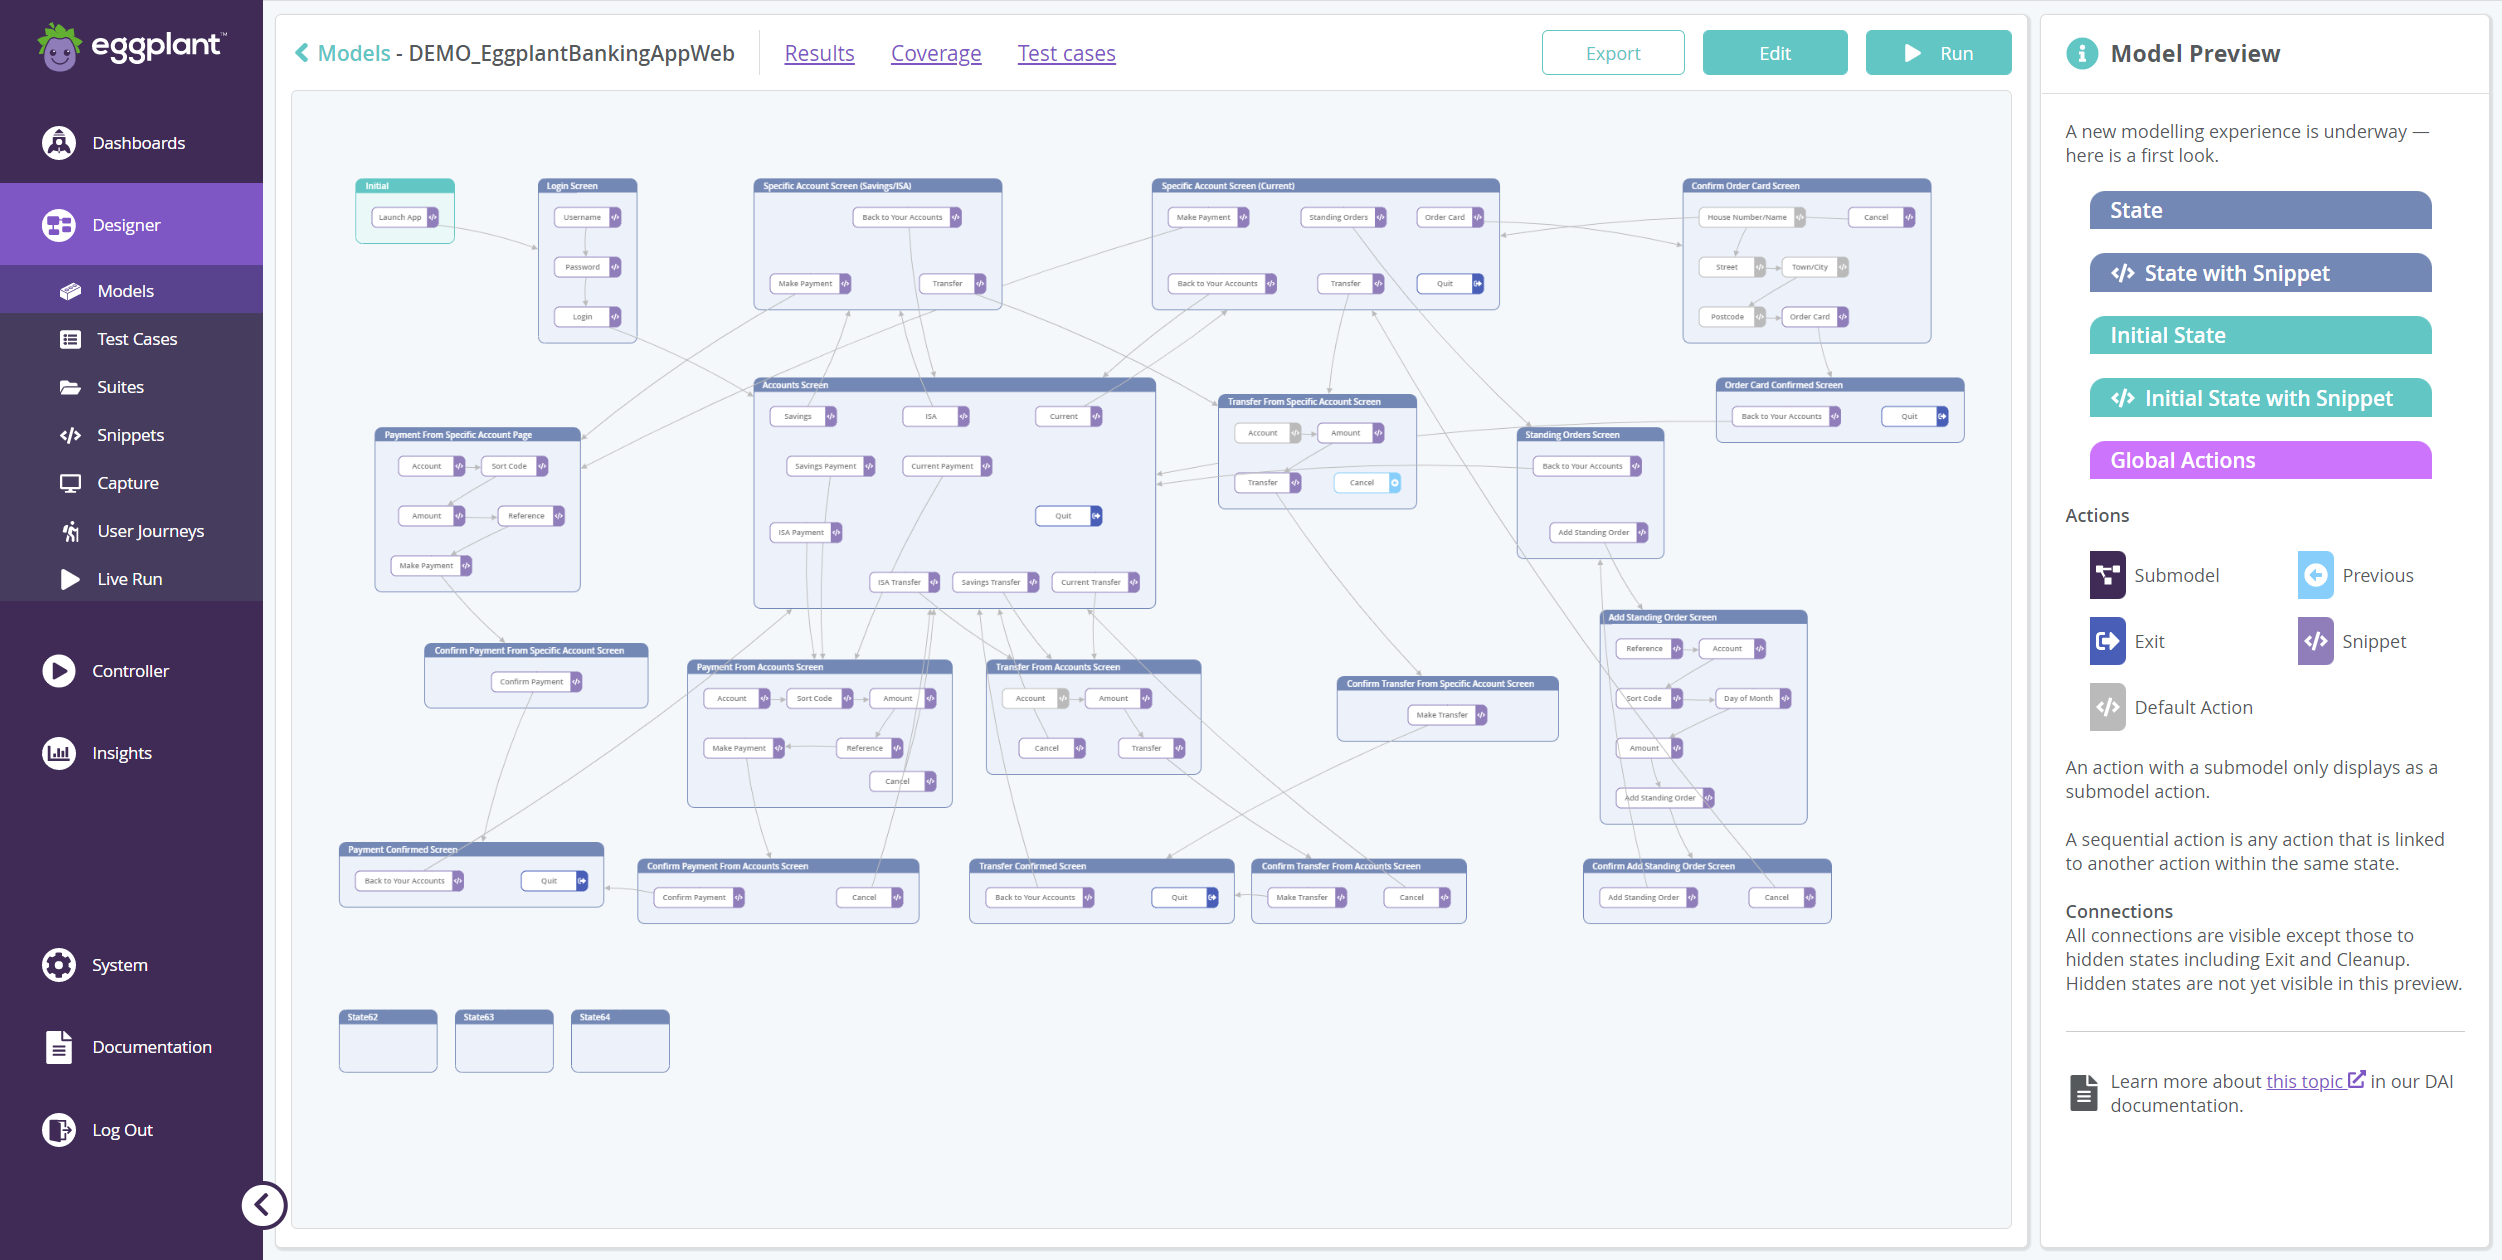Click the Capture monitor icon

pos(70,483)
